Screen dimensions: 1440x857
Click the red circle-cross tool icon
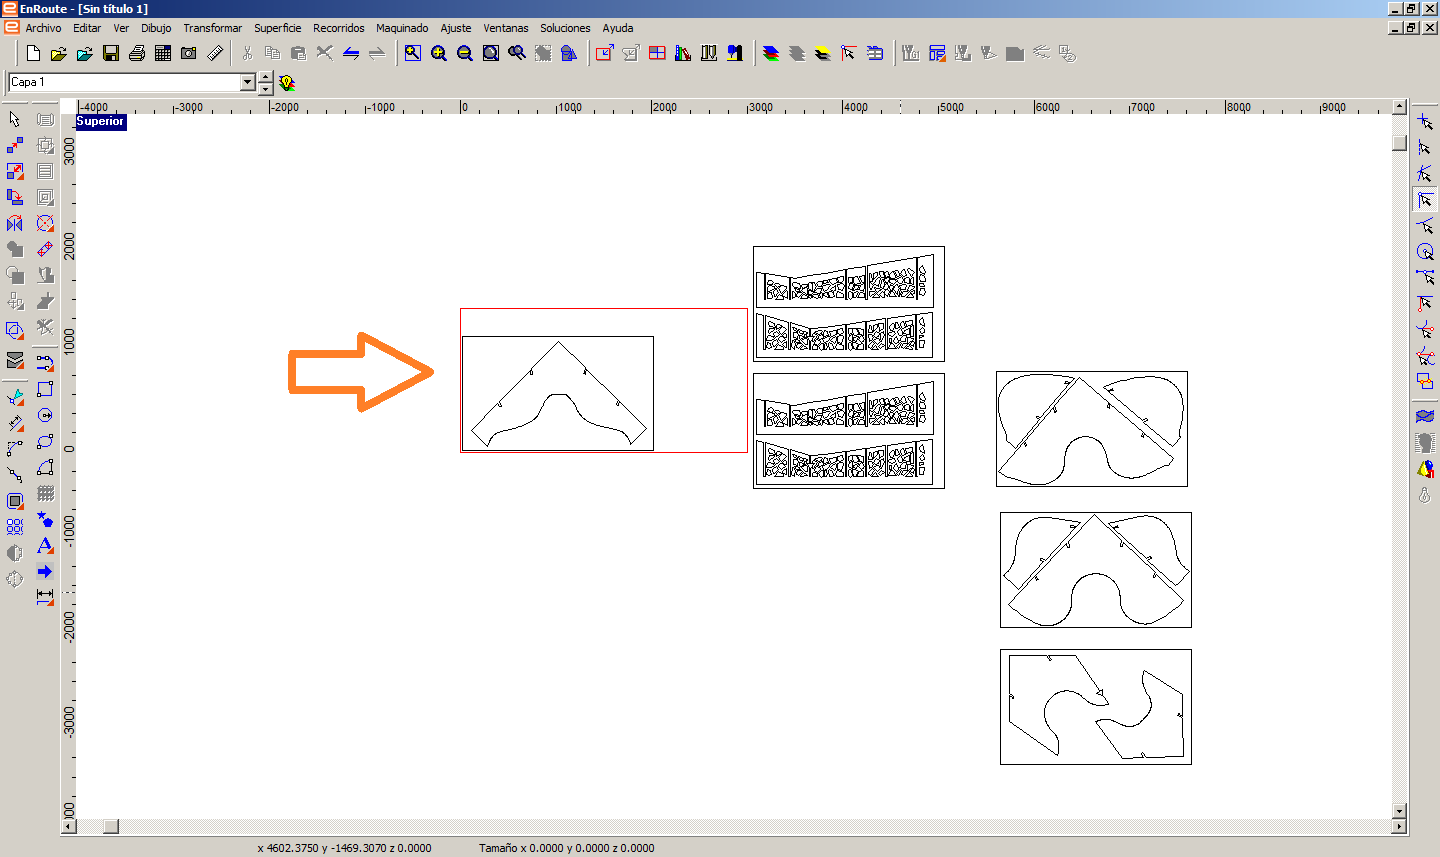point(45,223)
